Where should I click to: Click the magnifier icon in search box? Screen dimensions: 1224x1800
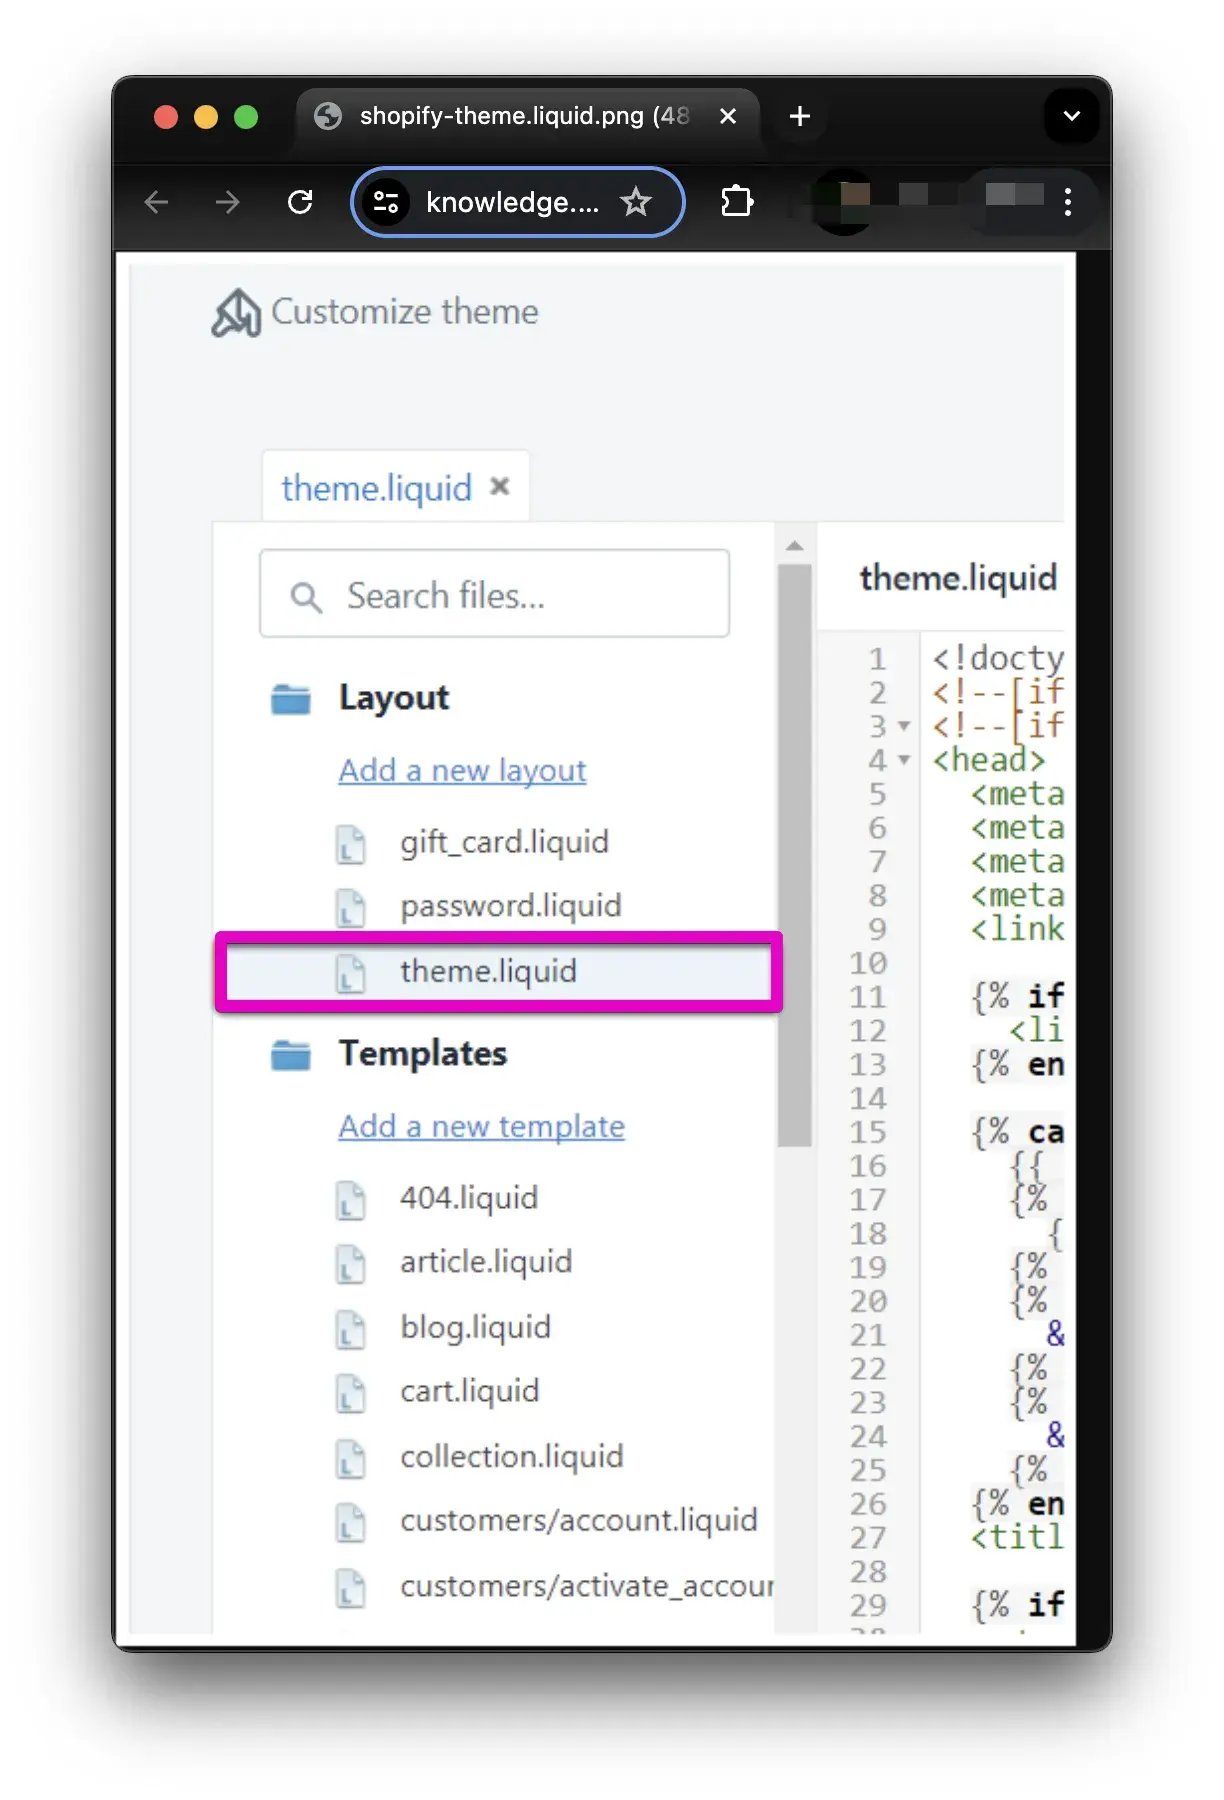(x=305, y=597)
